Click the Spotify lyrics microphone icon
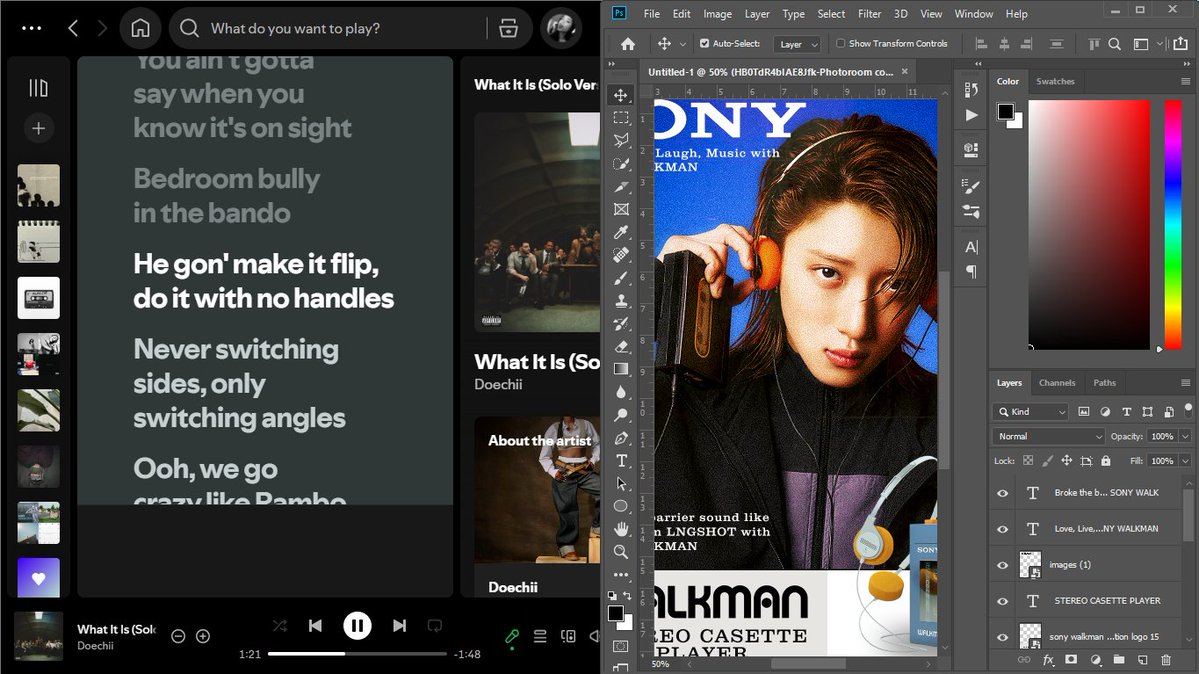 tap(512, 636)
